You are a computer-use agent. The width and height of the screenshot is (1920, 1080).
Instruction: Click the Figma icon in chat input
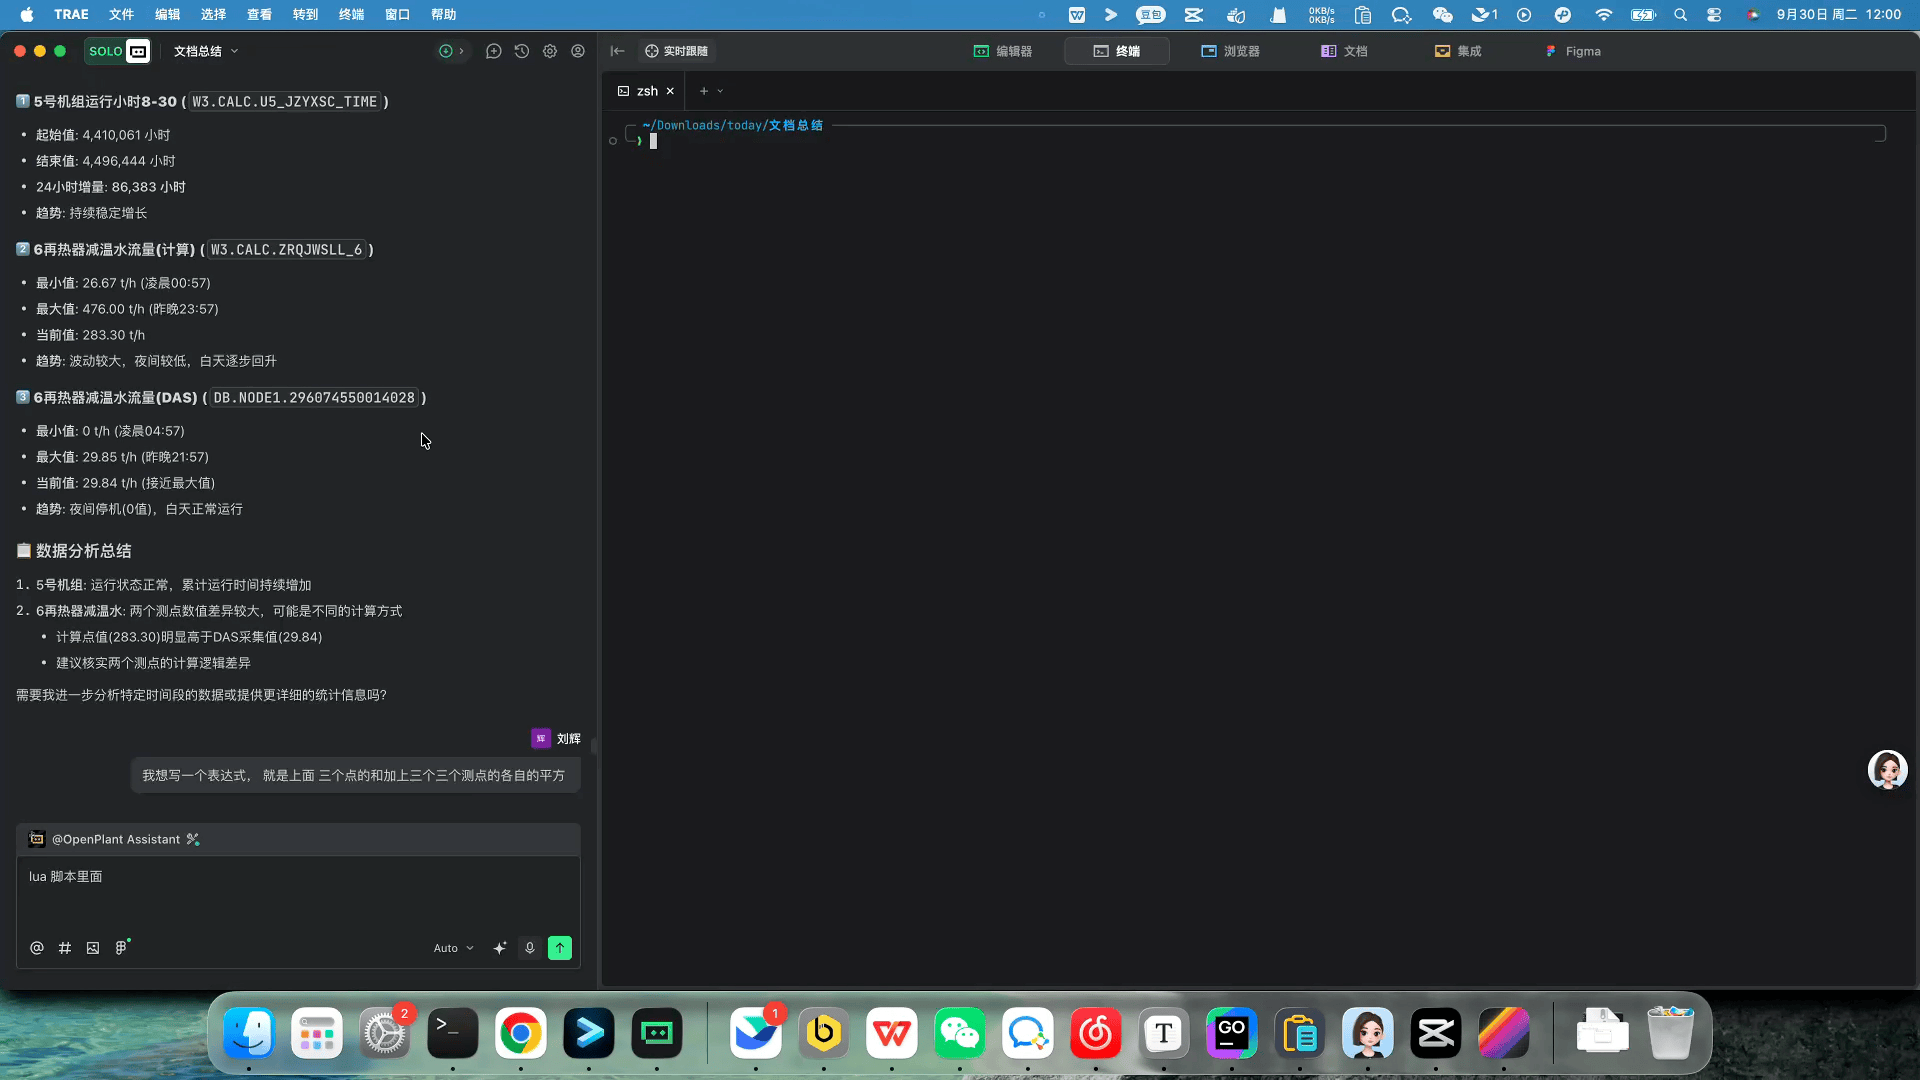point(122,948)
